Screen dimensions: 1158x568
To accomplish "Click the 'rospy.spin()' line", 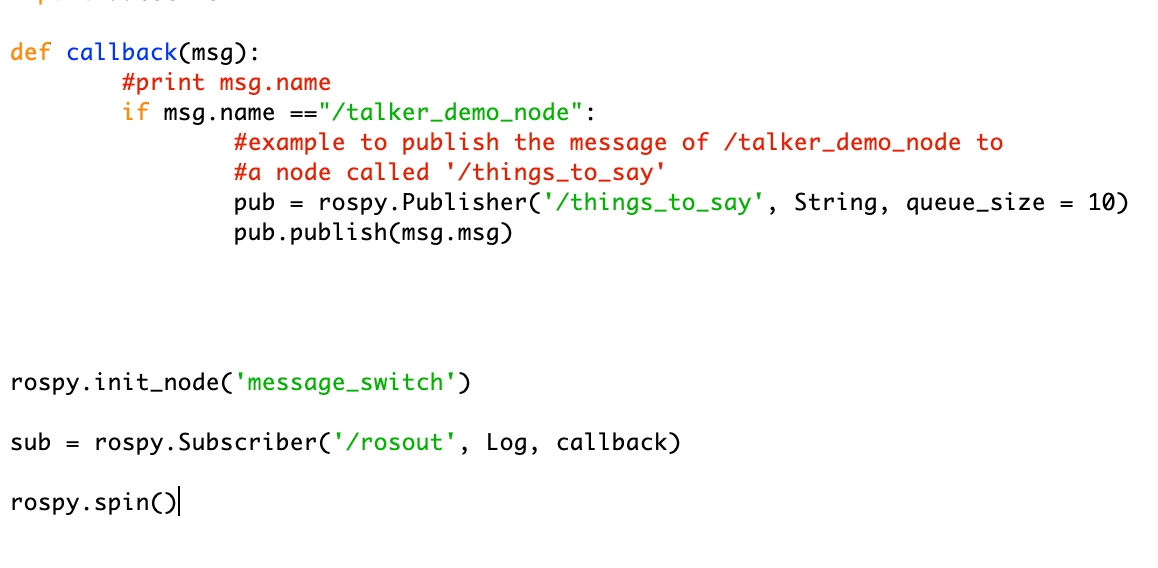I will [x=94, y=503].
